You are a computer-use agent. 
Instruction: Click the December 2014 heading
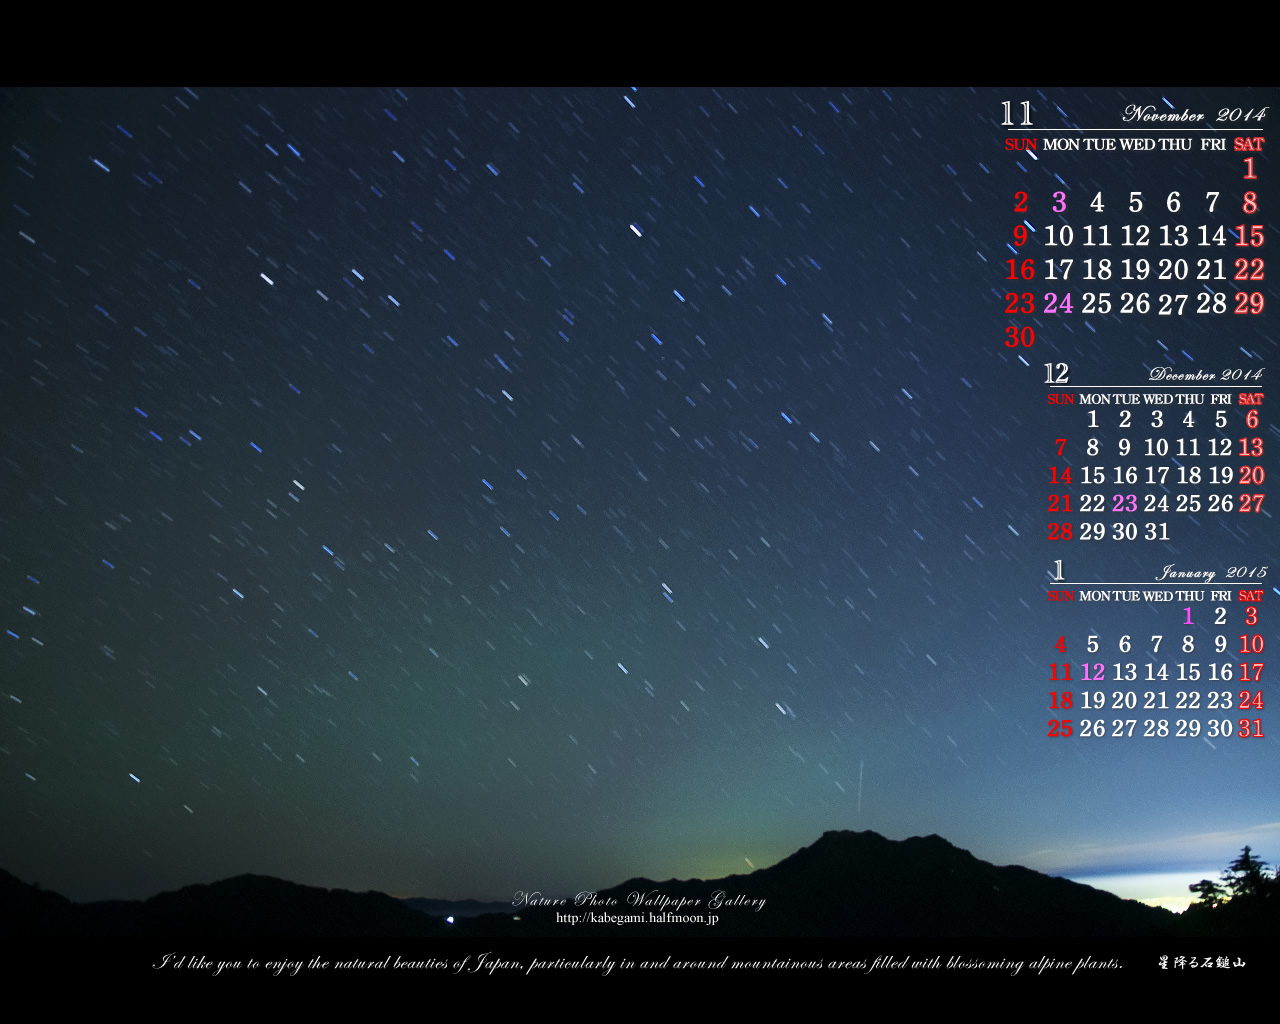[1205, 375]
